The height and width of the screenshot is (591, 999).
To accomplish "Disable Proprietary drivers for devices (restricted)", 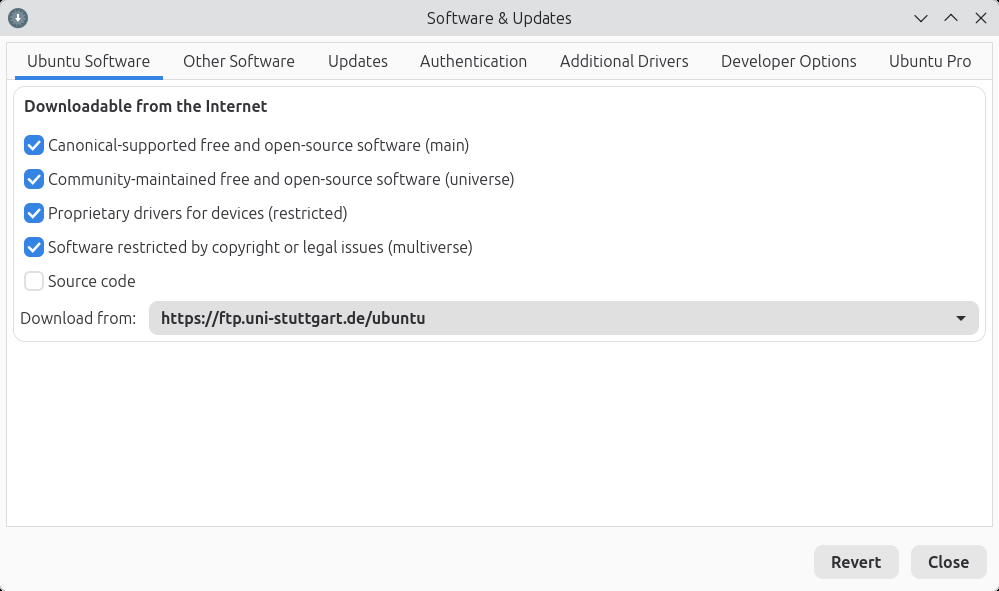I will 34,213.
